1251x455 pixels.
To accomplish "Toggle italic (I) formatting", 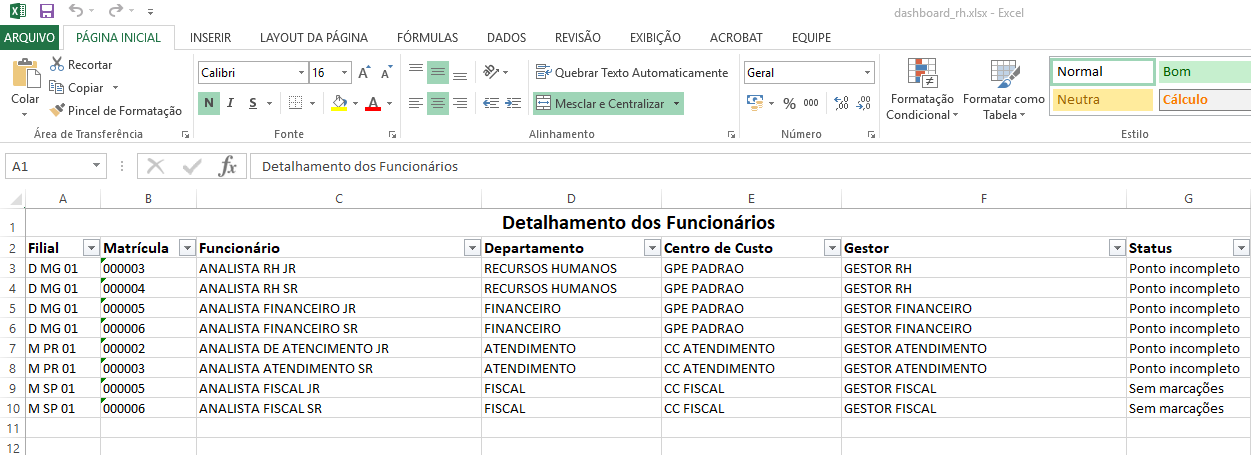I will point(231,103).
